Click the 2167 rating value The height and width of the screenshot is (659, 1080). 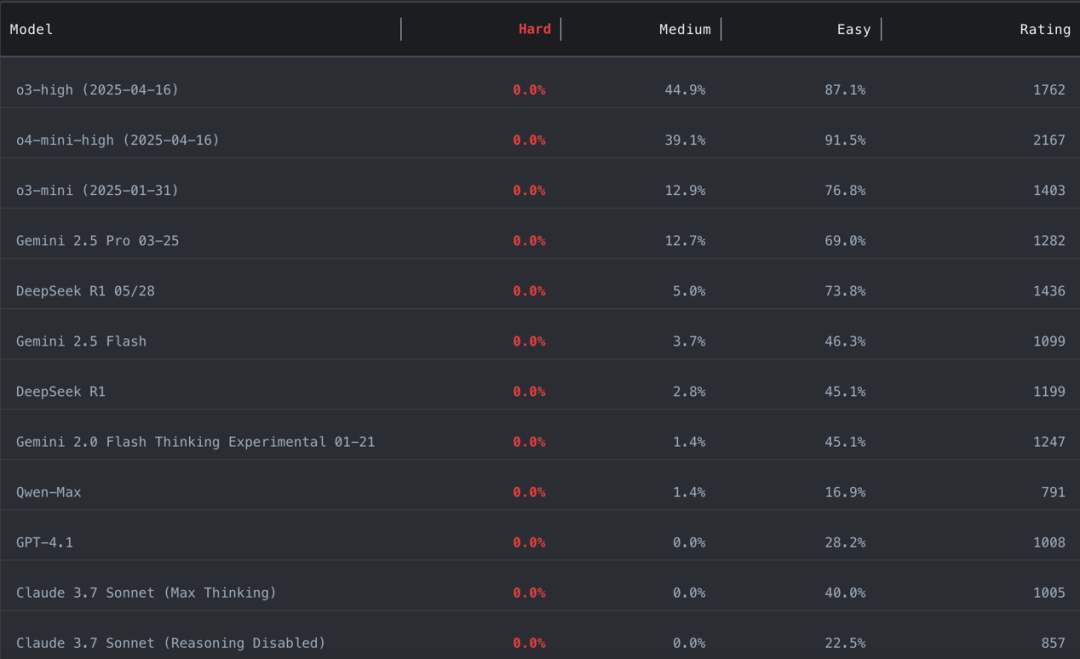[x=1048, y=140]
